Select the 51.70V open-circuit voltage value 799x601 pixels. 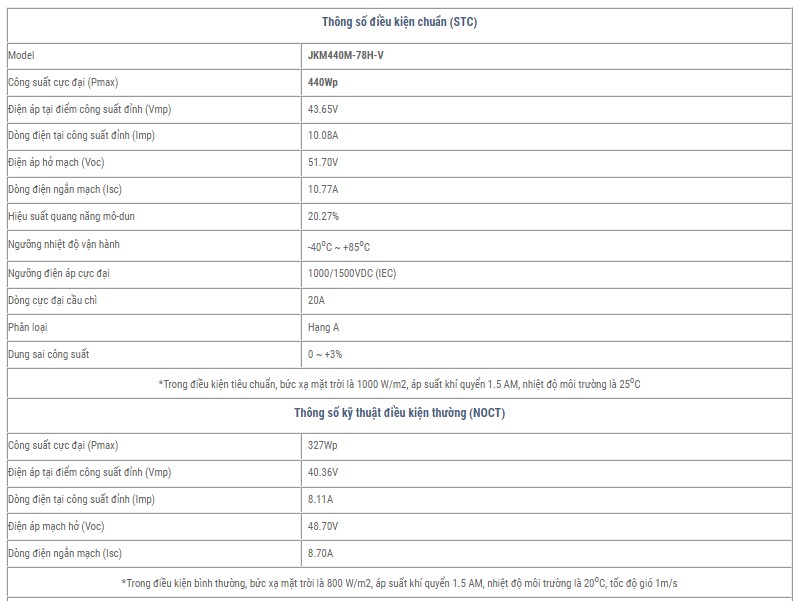pyautogui.click(x=323, y=162)
